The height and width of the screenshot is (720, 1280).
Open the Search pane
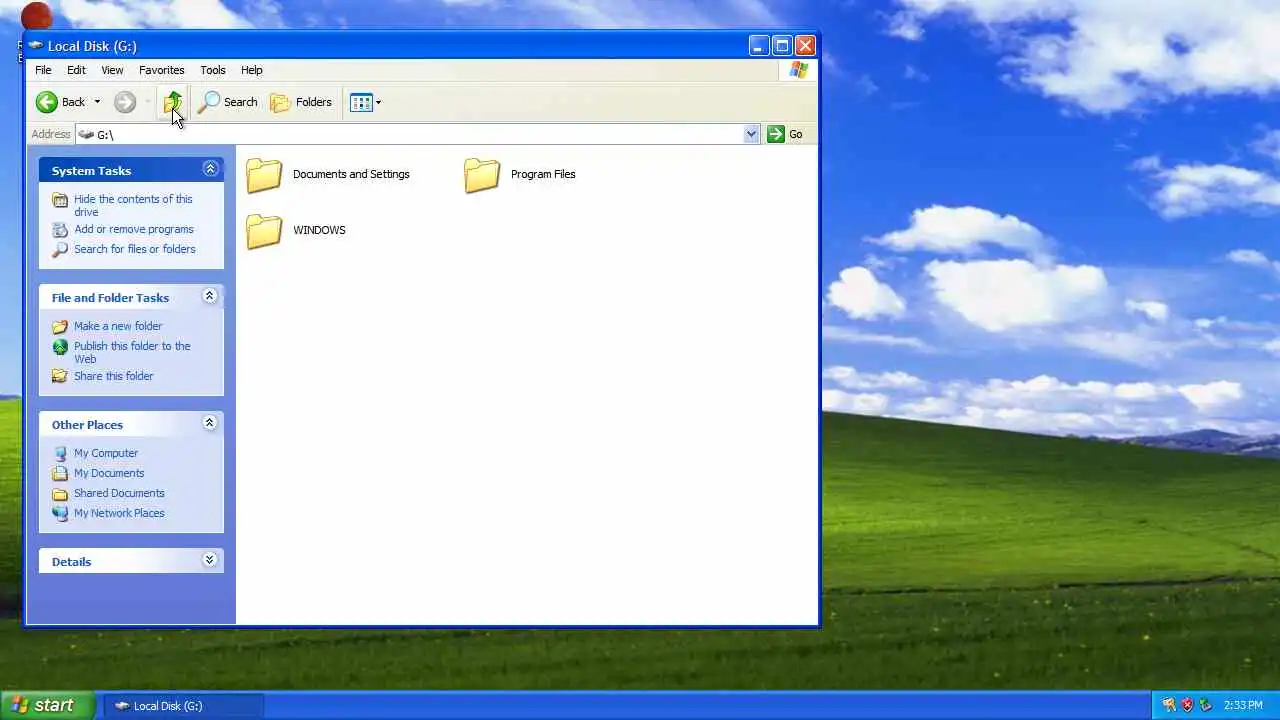228,102
